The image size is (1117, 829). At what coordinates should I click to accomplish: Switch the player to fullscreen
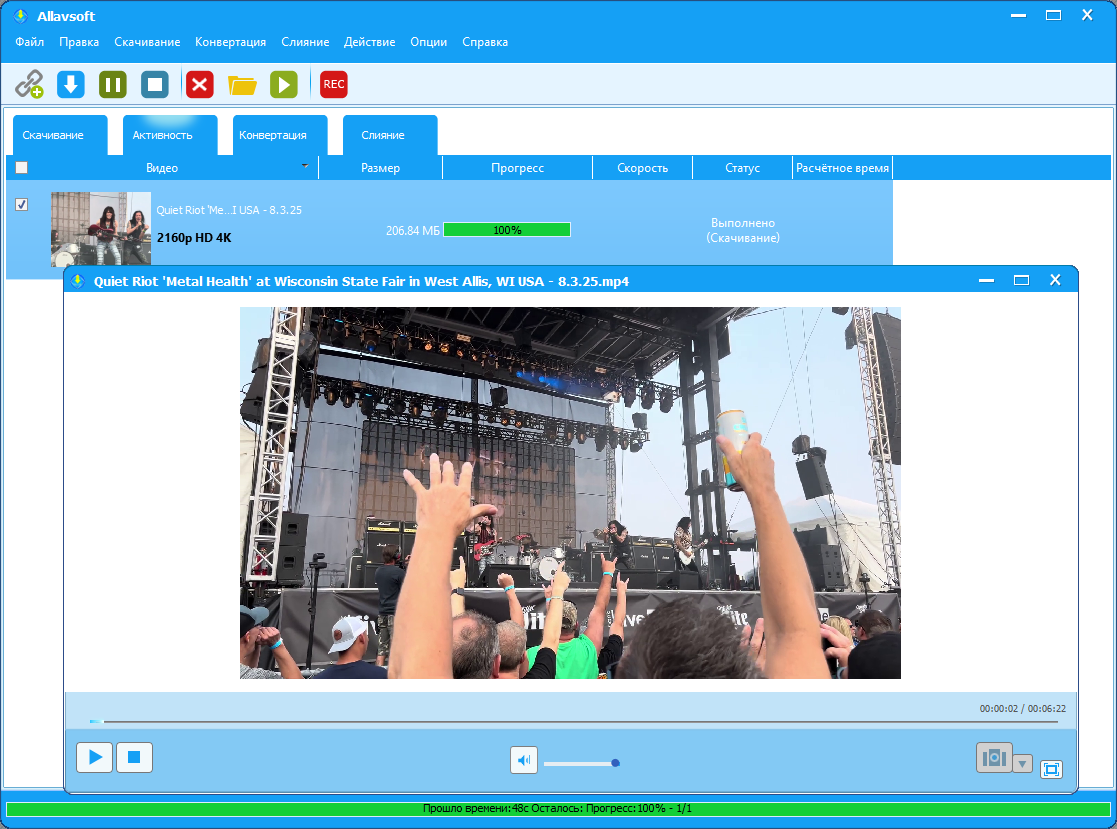[x=1051, y=769]
